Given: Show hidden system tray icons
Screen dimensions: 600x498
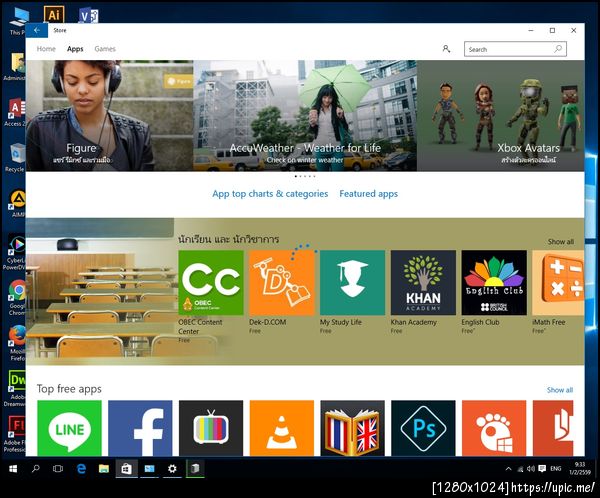Looking at the screenshot, I should [509, 469].
